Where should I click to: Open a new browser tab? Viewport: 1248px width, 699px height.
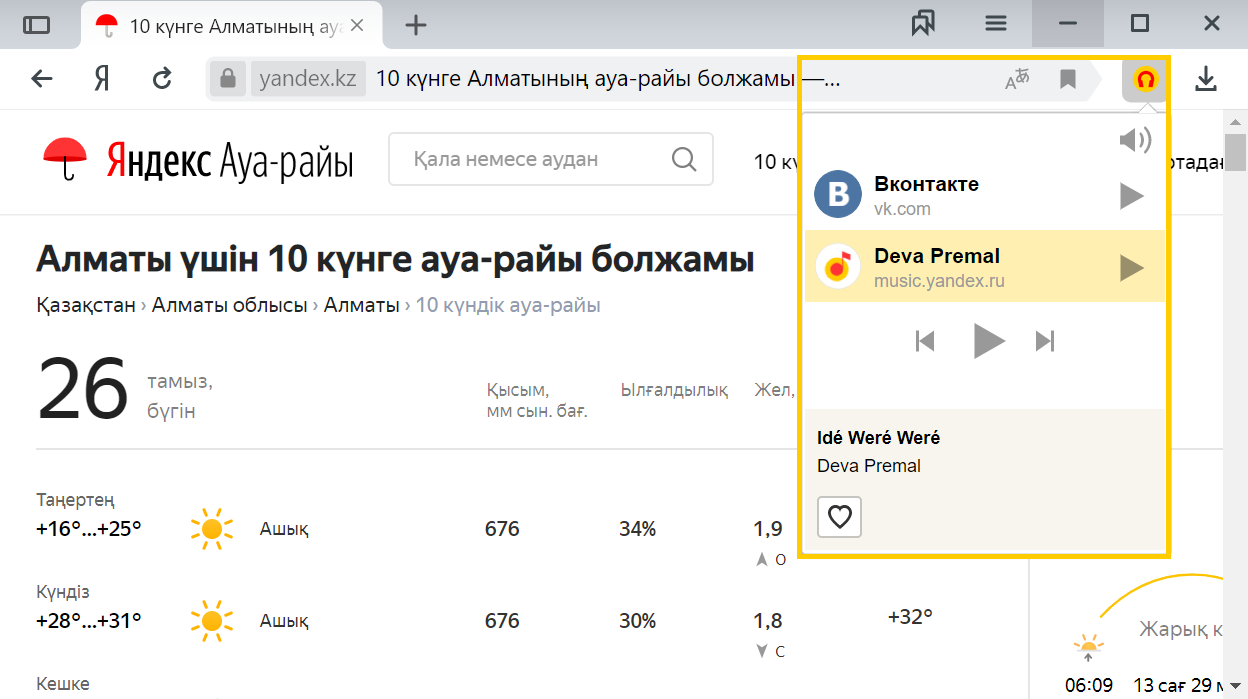click(416, 25)
